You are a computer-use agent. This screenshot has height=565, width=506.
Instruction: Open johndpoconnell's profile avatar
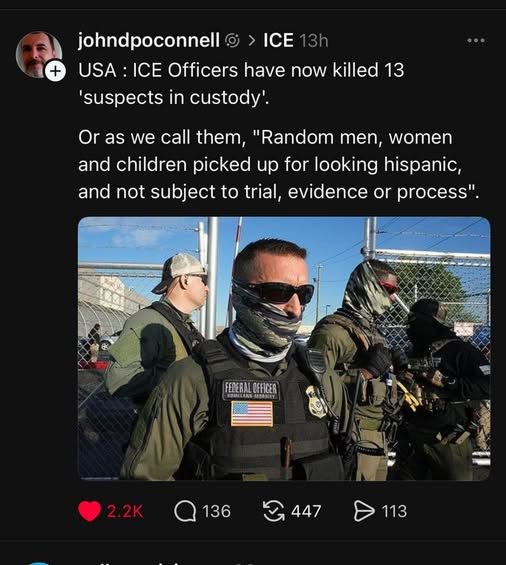pyautogui.click(x=39, y=54)
